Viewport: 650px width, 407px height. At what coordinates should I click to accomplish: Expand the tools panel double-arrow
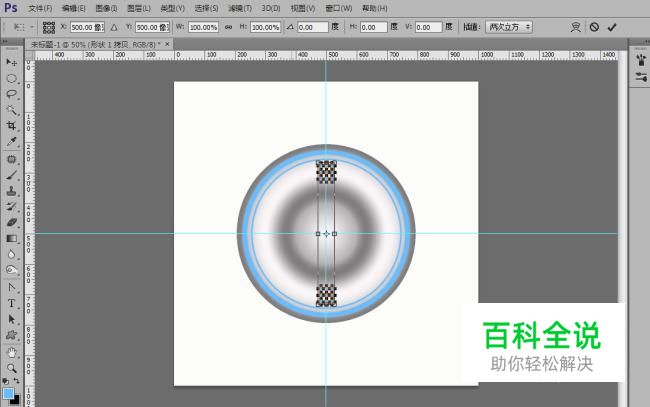(5, 42)
